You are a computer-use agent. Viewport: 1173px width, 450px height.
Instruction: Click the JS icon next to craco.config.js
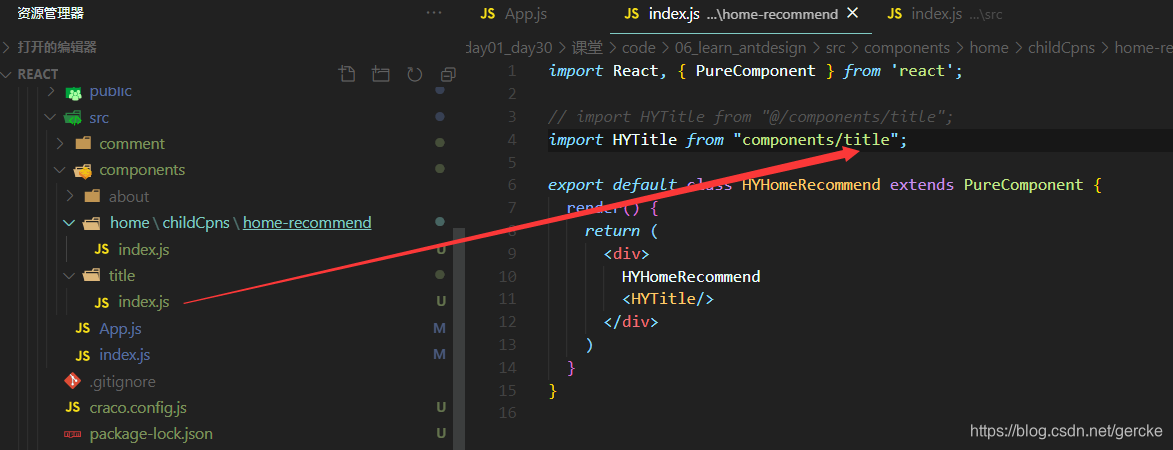pos(73,407)
